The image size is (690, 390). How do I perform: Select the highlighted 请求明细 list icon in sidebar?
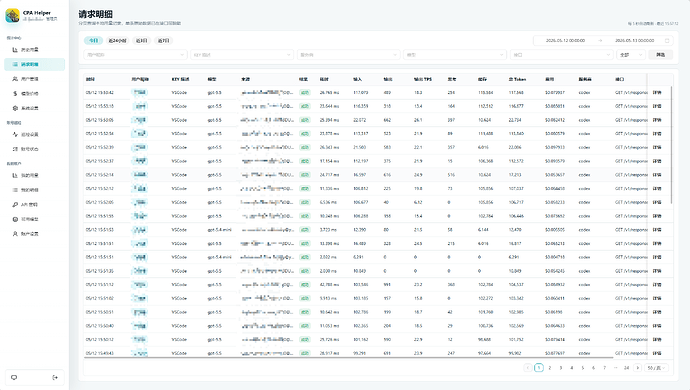pyautogui.click(x=15, y=64)
